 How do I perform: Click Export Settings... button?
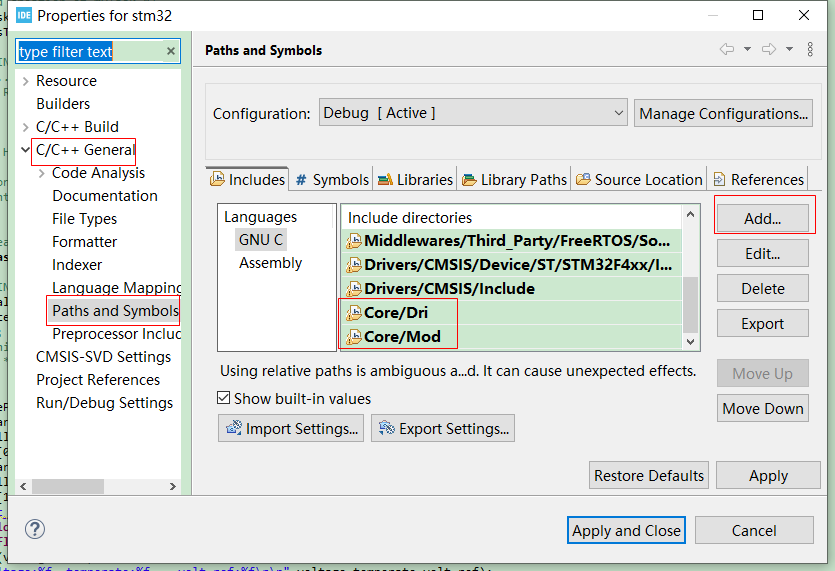pos(443,428)
